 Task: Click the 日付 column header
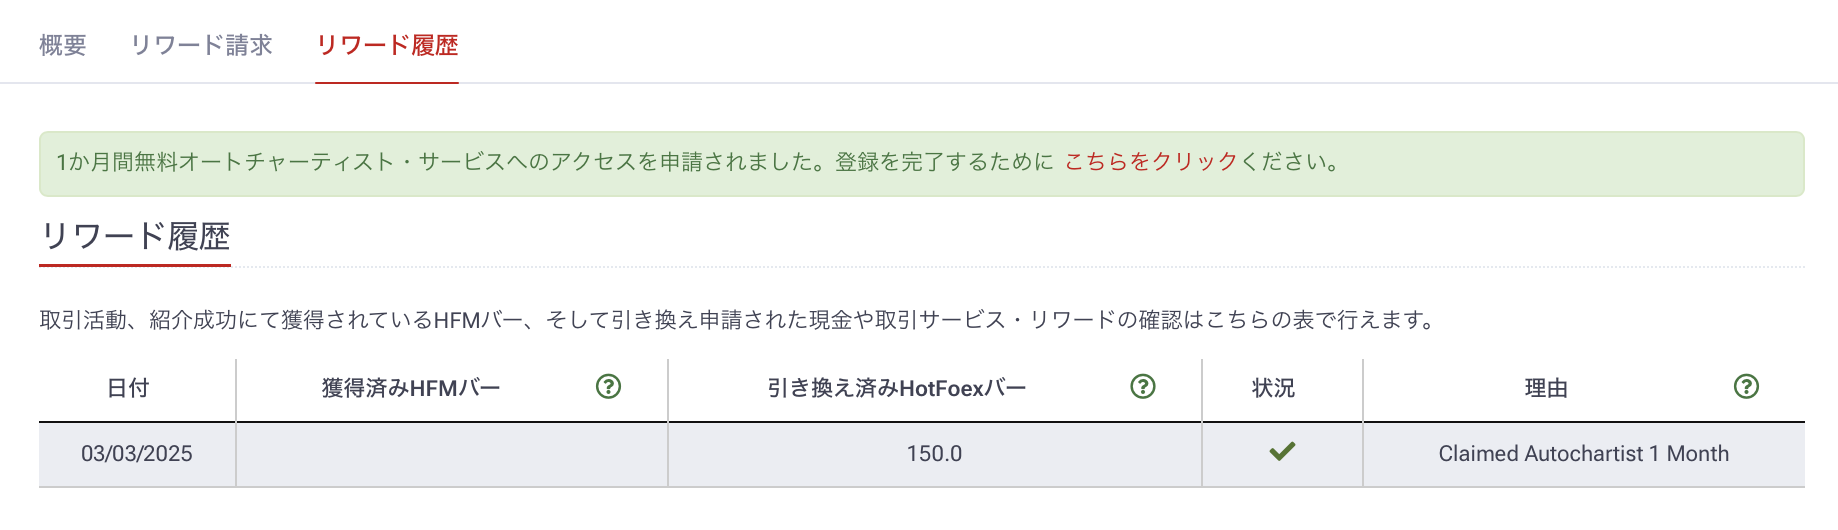(x=128, y=388)
